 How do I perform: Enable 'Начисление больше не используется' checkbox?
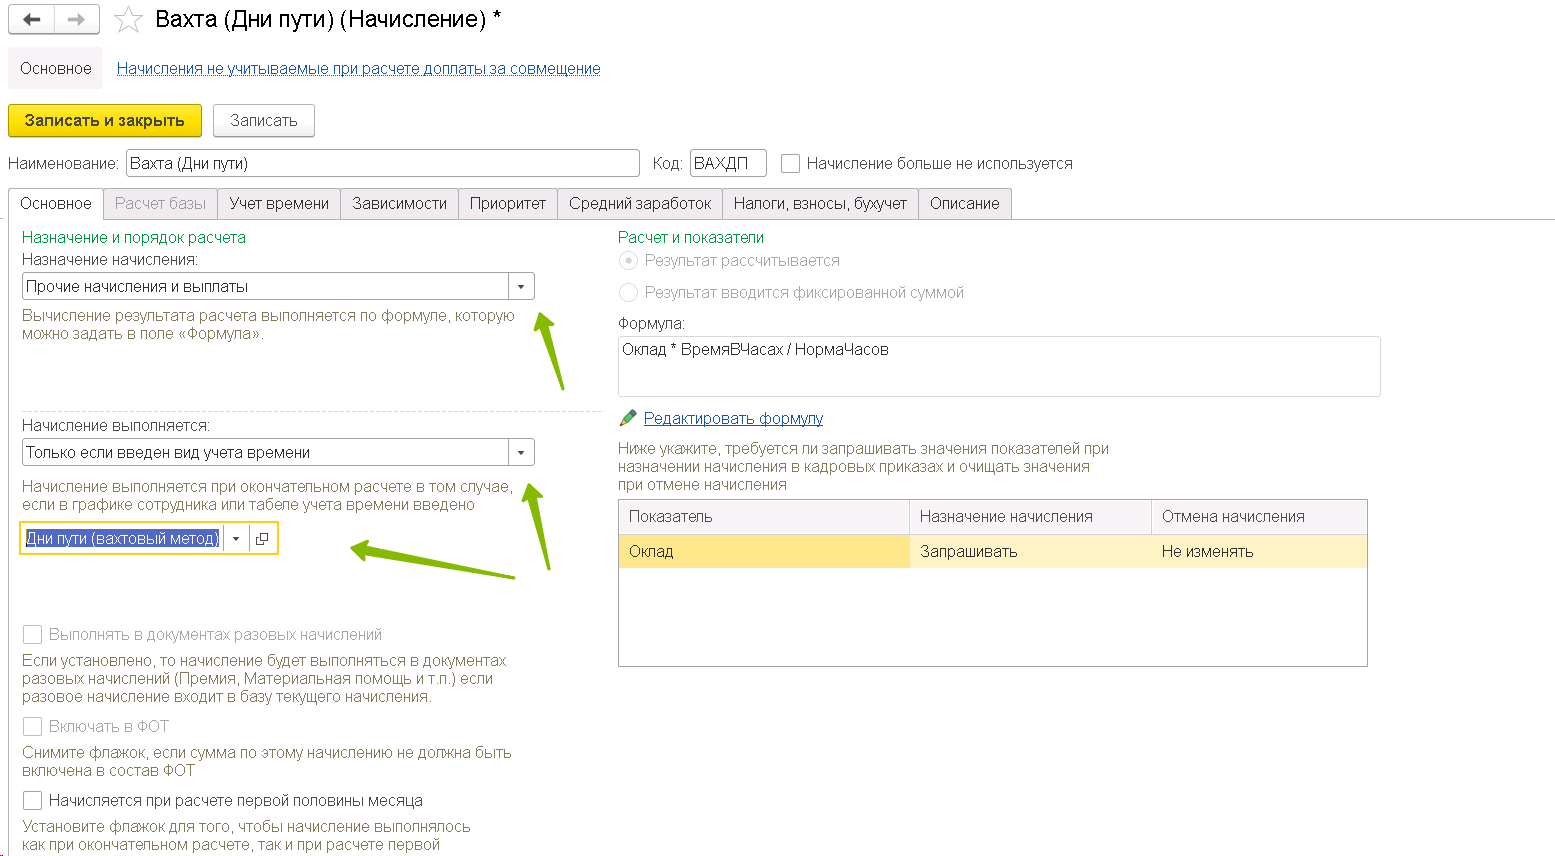tap(790, 163)
